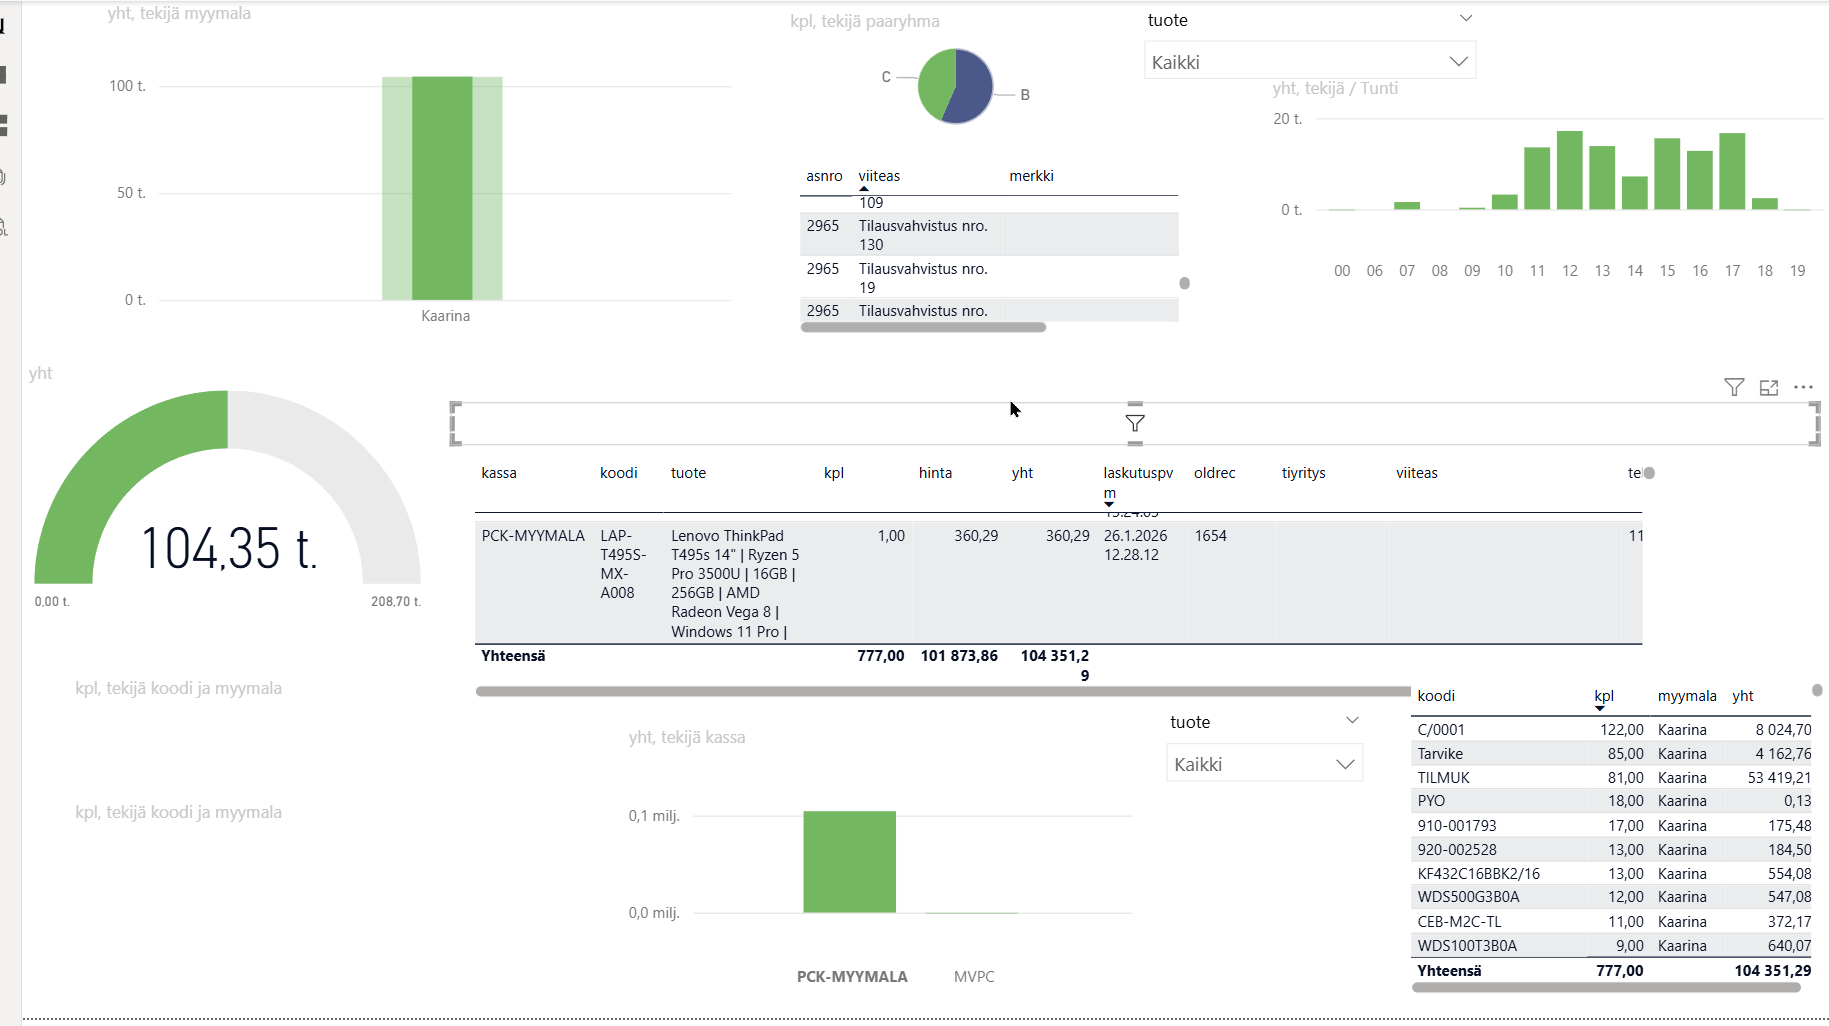Click the chevron beside the lower tuote slicer title
Screen dimensions: 1829x1026
tap(1352, 721)
